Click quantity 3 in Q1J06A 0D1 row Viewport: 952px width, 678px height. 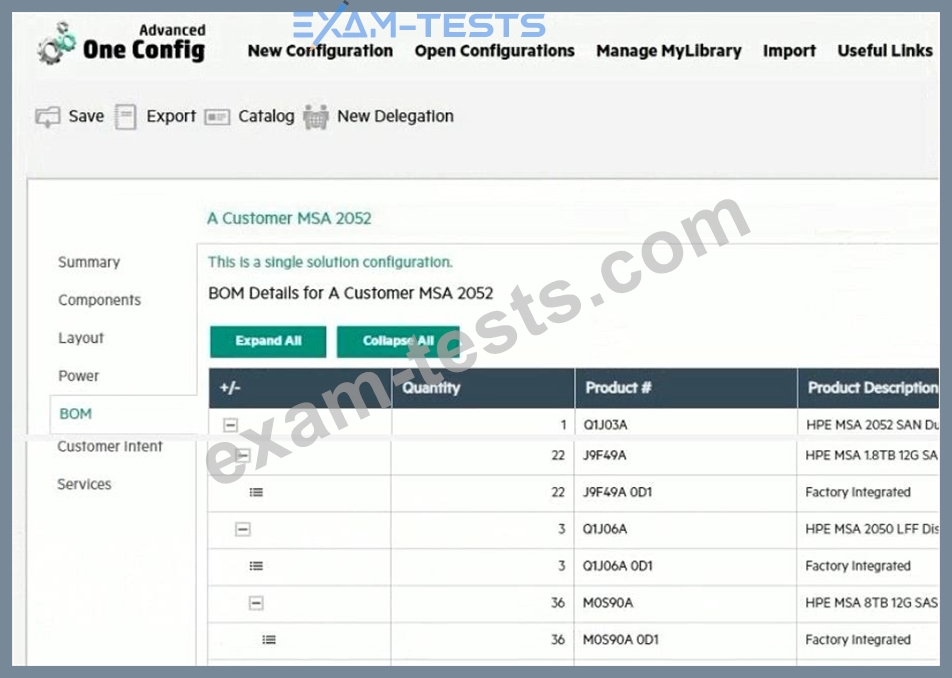(x=562, y=566)
